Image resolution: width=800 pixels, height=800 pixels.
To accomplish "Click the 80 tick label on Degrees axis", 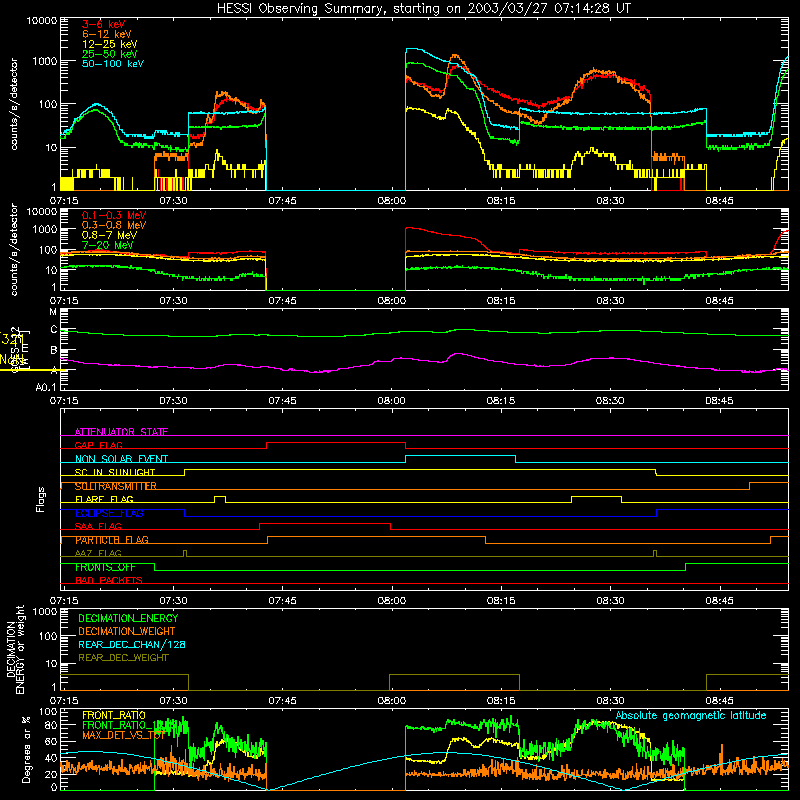I will [x=51, y=725].
